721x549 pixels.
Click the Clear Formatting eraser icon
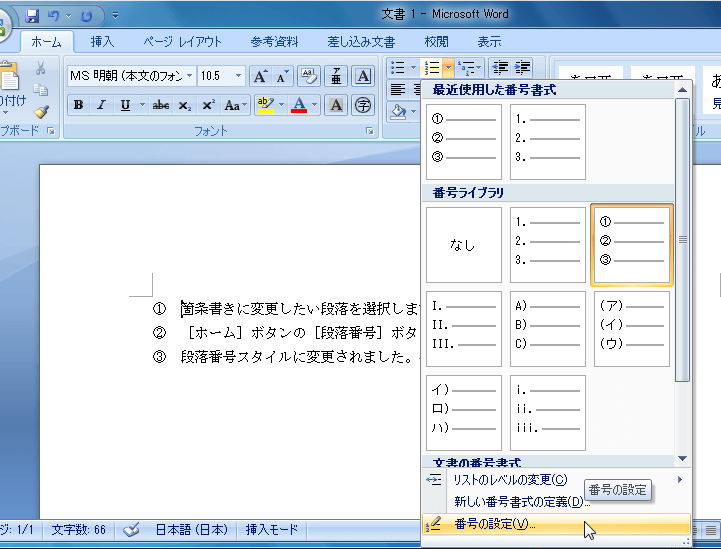[x=309, y=76]
